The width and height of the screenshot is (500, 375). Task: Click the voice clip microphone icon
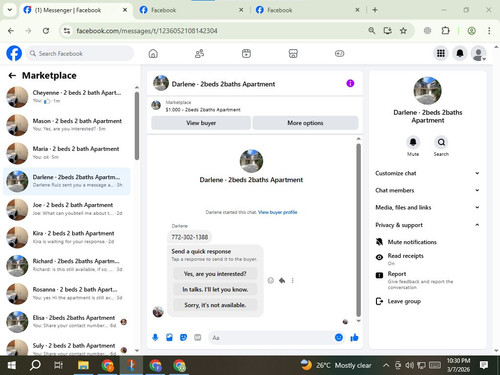155,338
